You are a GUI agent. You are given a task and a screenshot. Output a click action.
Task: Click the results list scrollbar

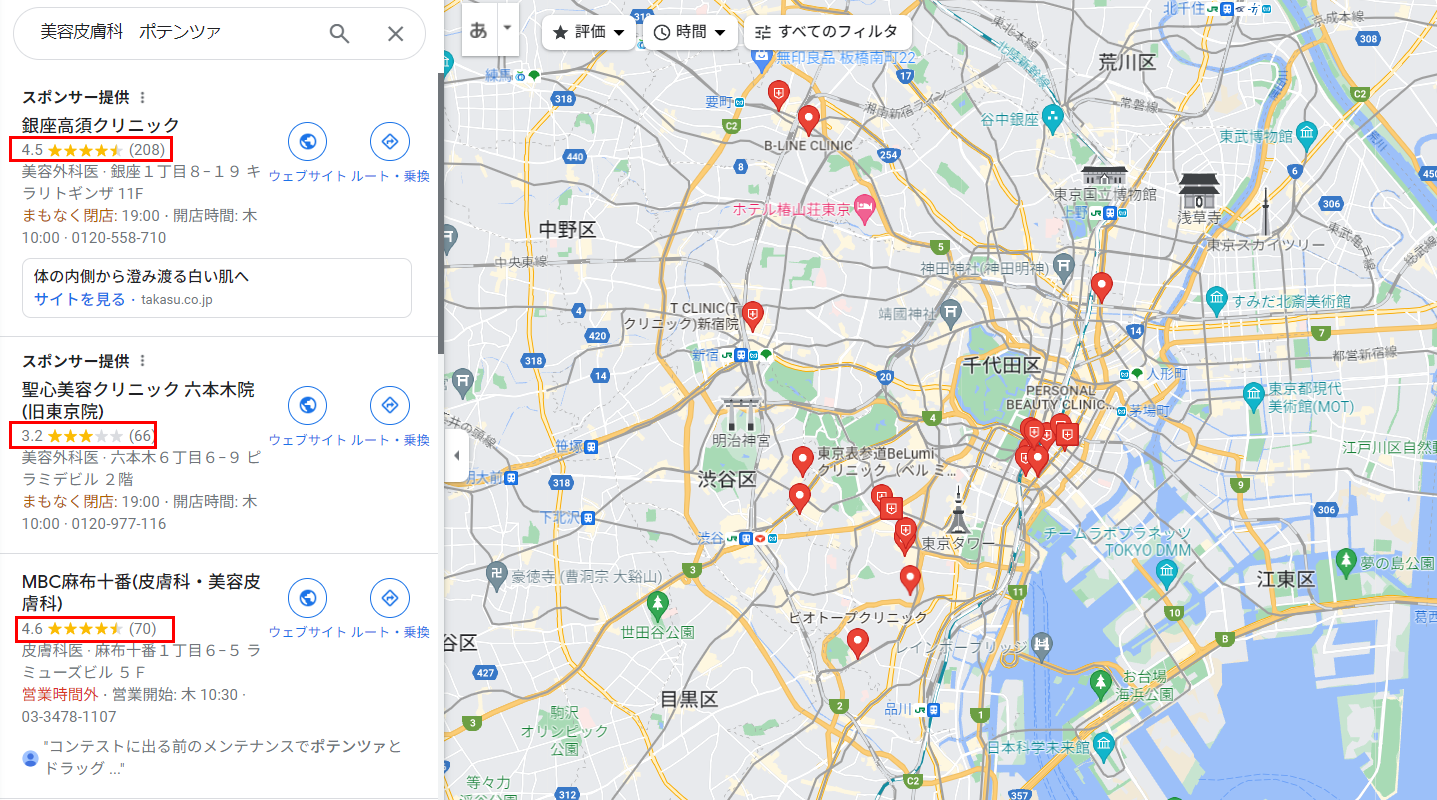[x=441, y=215]
